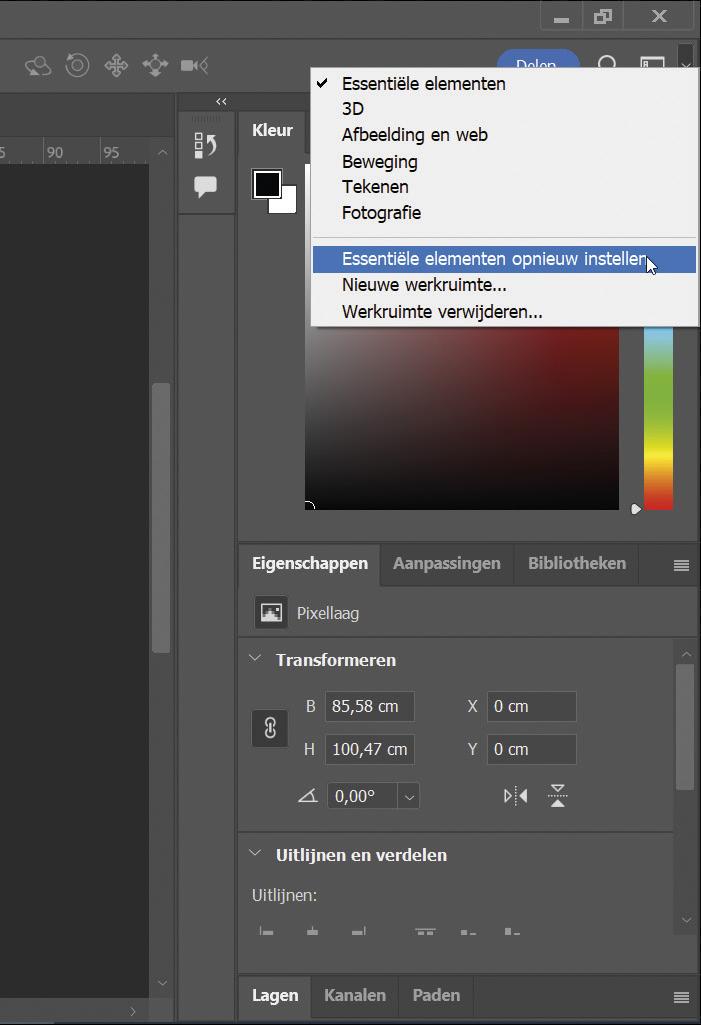Click the X position field
This screenshot has height=1025, width=701.
click(x=532, y=707)
